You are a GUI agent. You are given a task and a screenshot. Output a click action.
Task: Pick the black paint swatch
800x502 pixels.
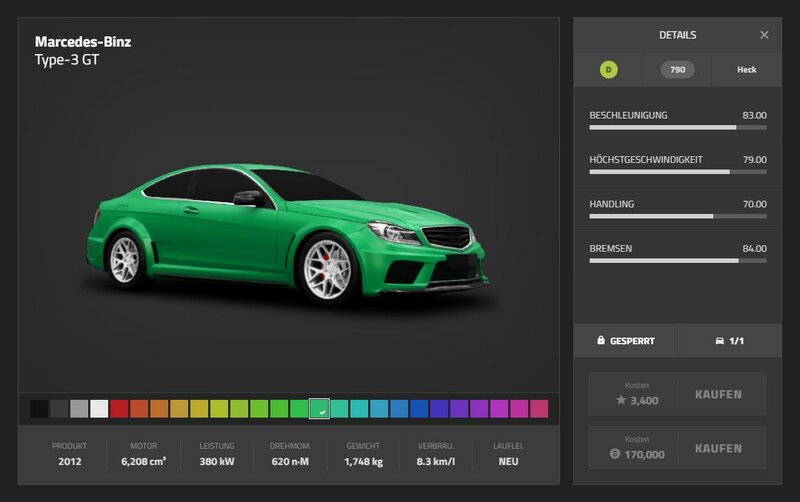click(x=39, y=408)
